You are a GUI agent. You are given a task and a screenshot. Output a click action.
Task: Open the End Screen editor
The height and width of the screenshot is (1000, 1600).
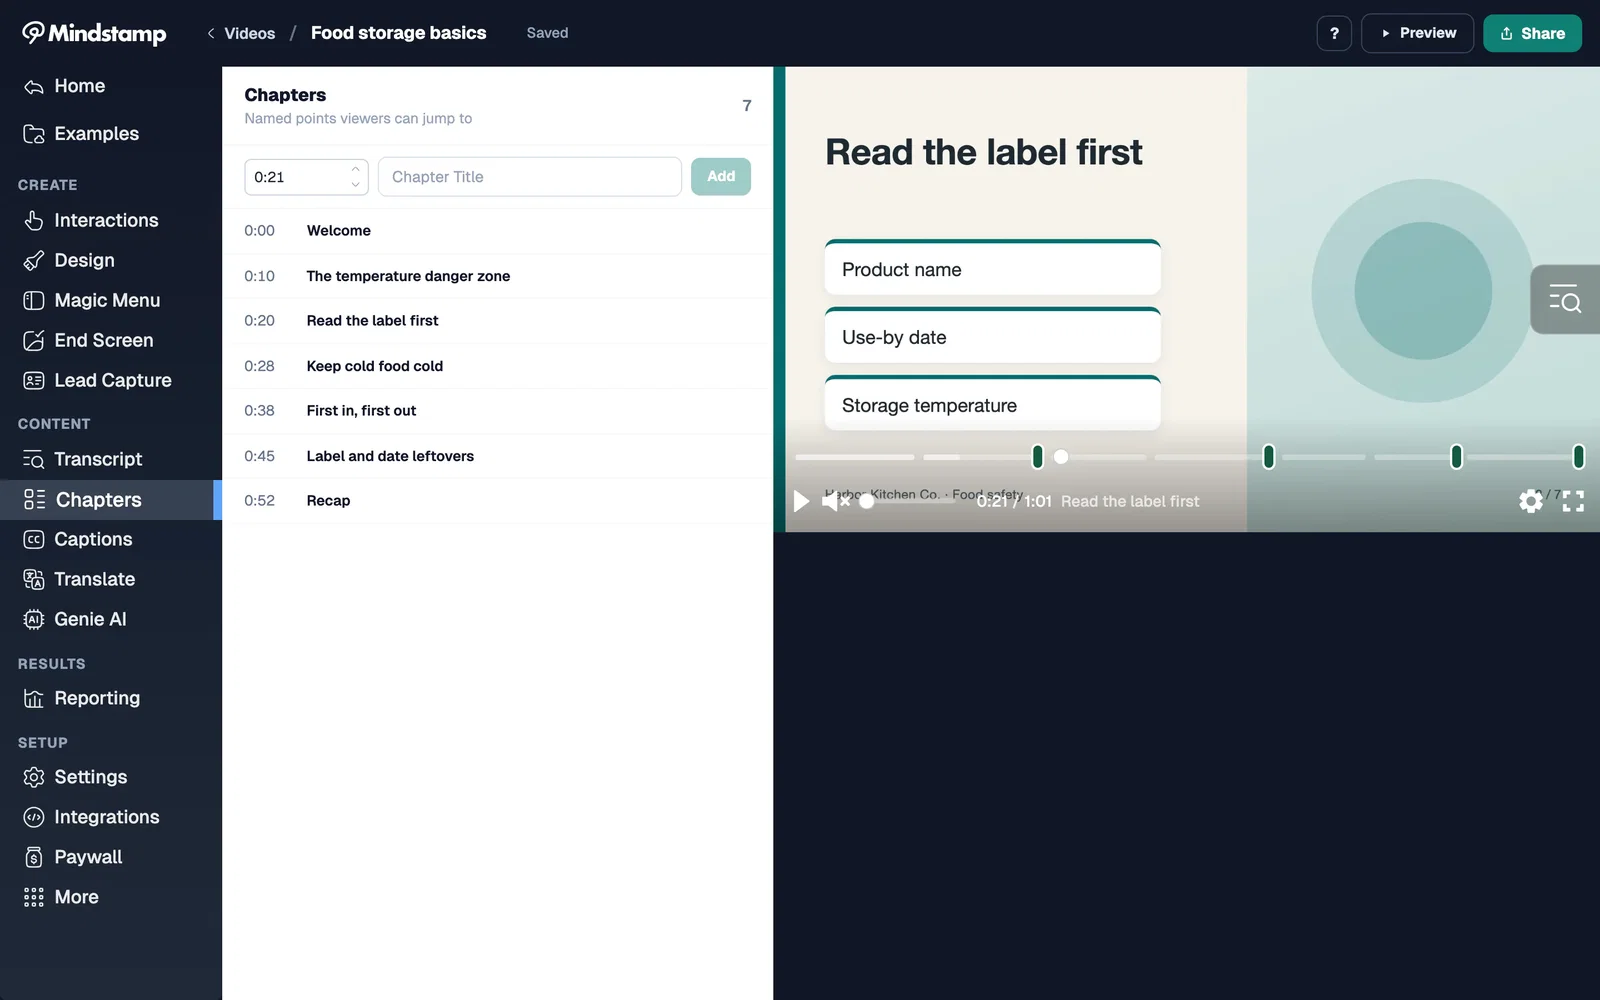click(110, 340)
